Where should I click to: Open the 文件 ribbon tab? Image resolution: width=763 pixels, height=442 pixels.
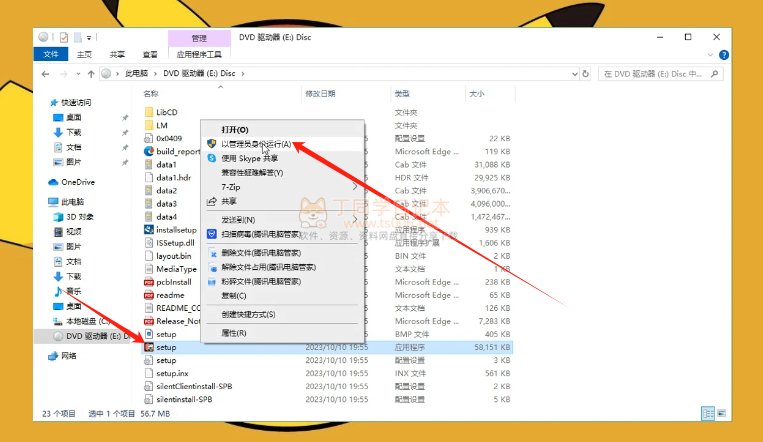(x=51, y=54)
